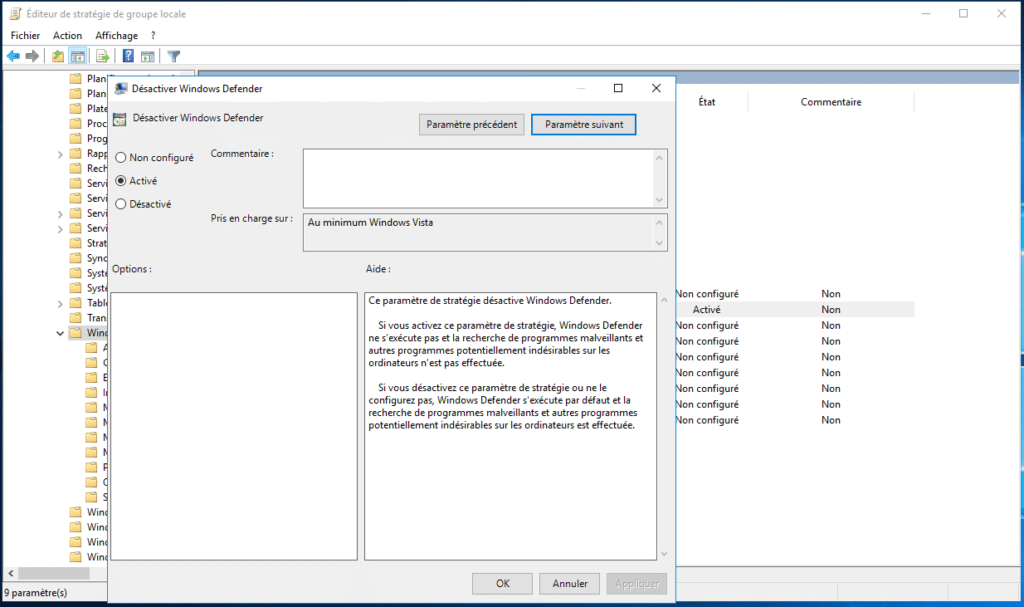Click the folder icon next to Rech
This screenshot has height=607, width=1024.
[76, 169]
